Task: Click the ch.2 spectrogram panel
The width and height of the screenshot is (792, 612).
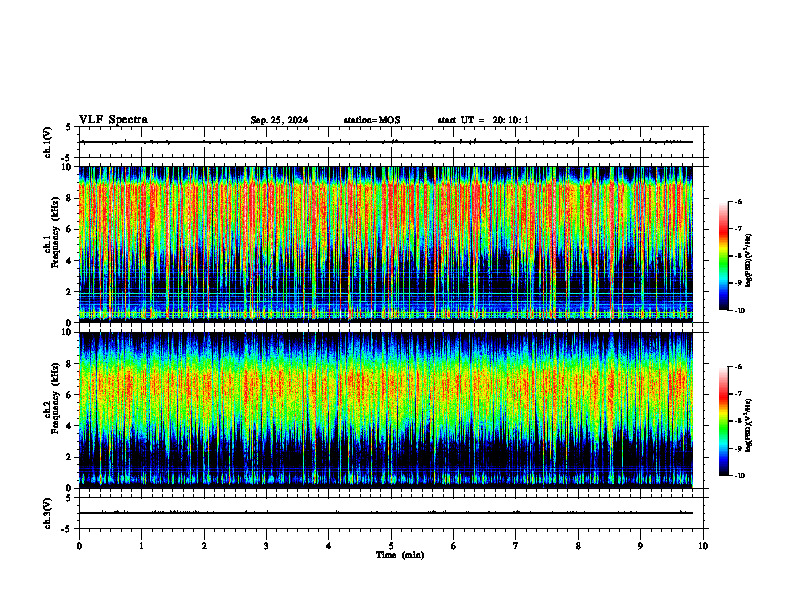Action: pos(386,410)
